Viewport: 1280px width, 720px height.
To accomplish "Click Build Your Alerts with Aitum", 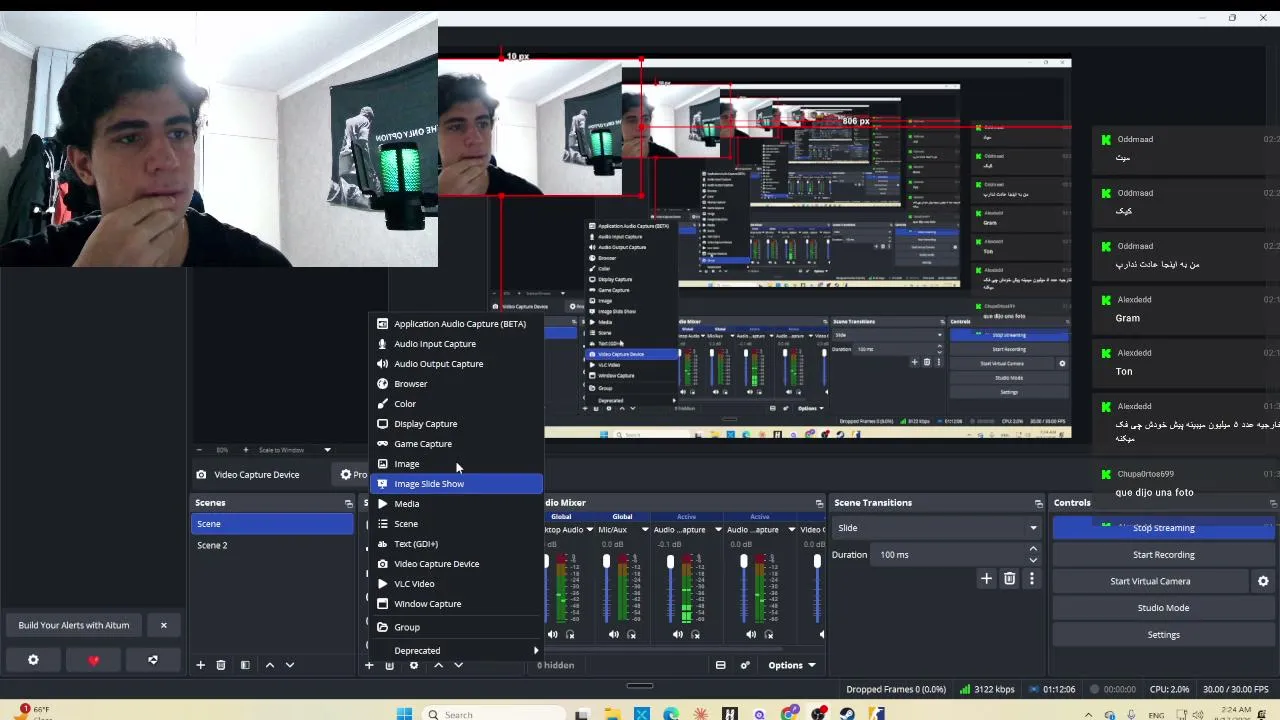I will click(74, 625).
